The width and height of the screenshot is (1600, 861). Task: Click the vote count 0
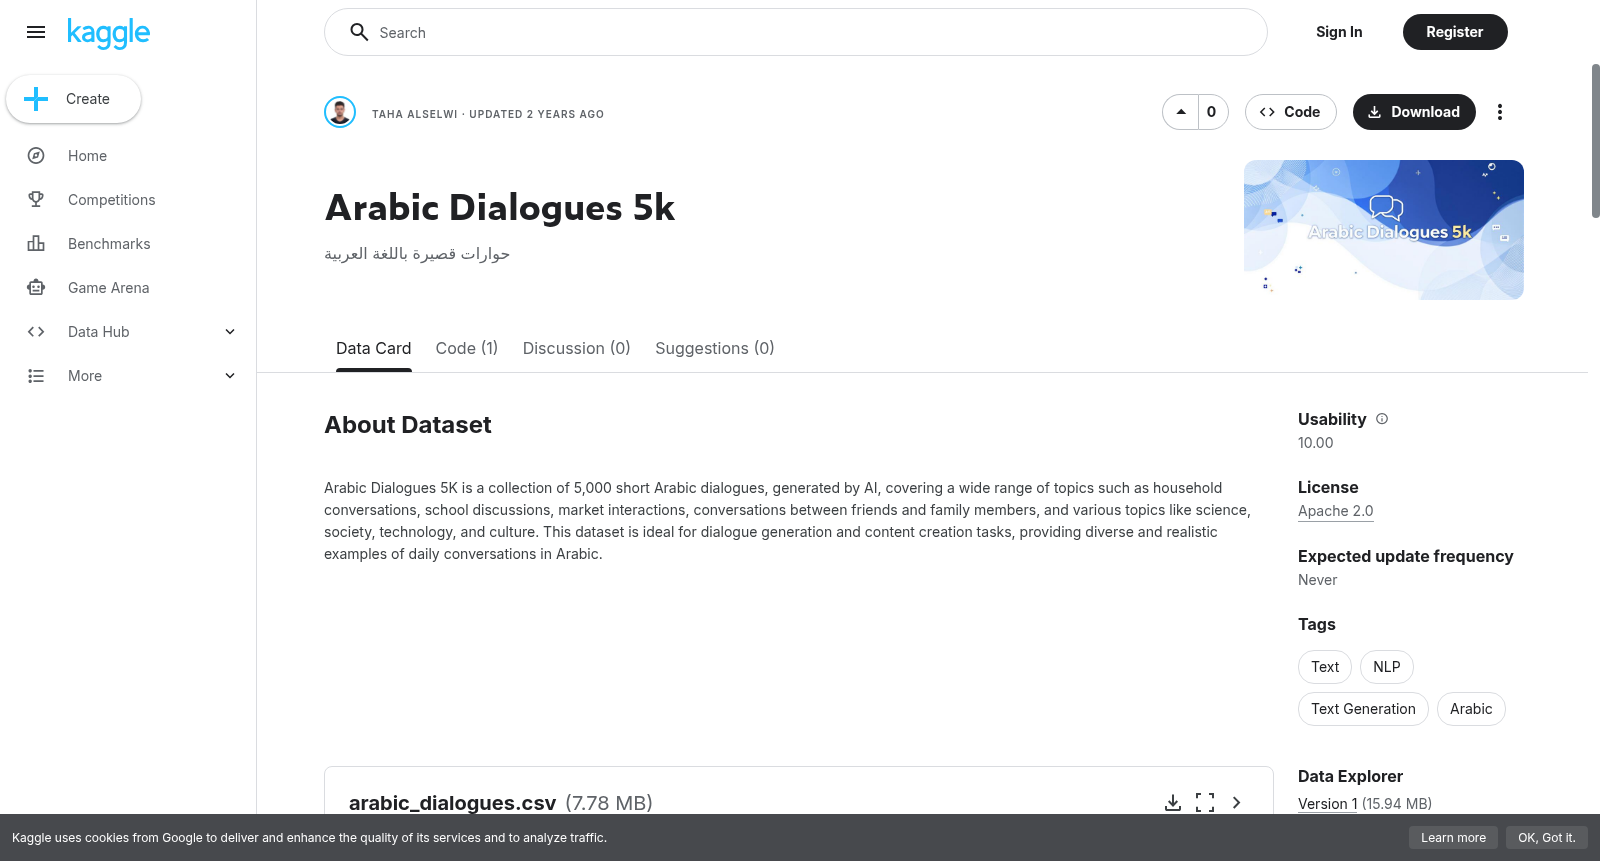[1212, 112]
